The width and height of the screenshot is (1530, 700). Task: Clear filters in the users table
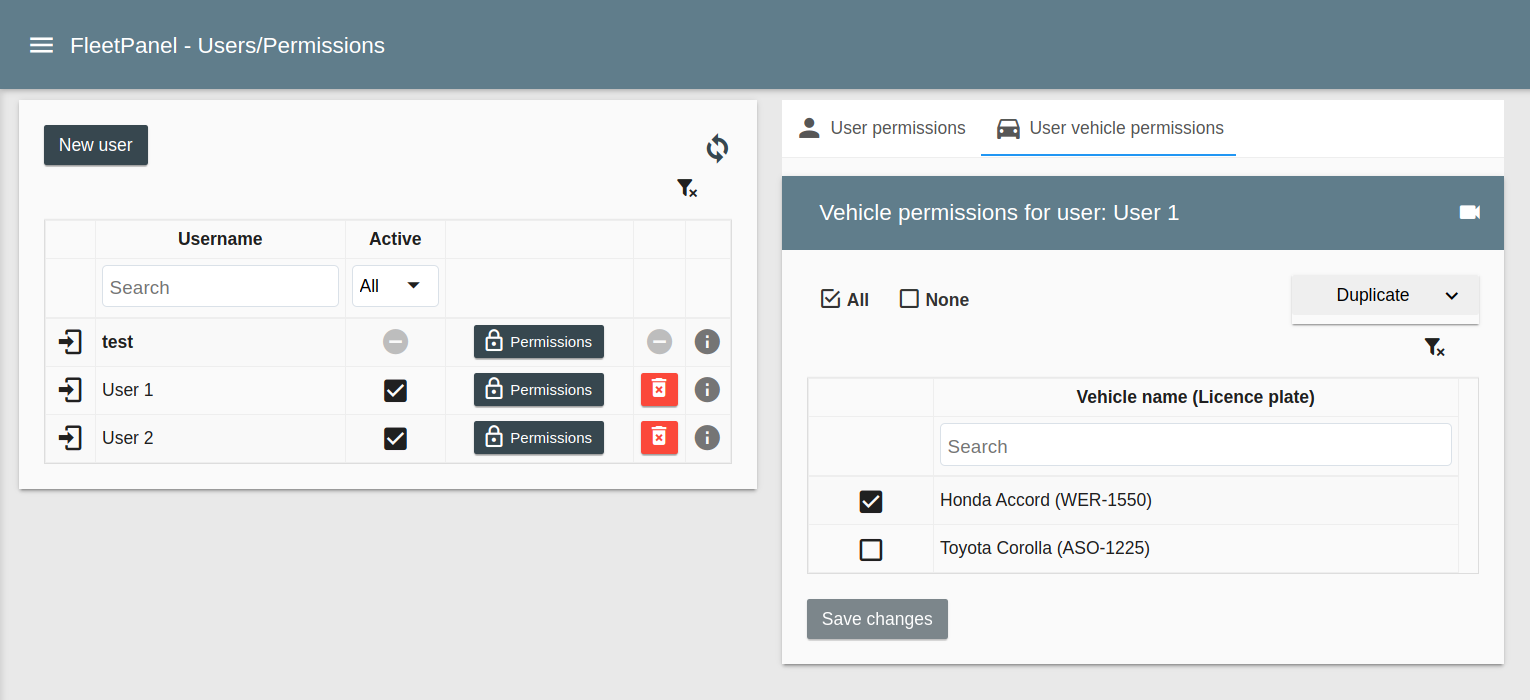tap(687, 188)
